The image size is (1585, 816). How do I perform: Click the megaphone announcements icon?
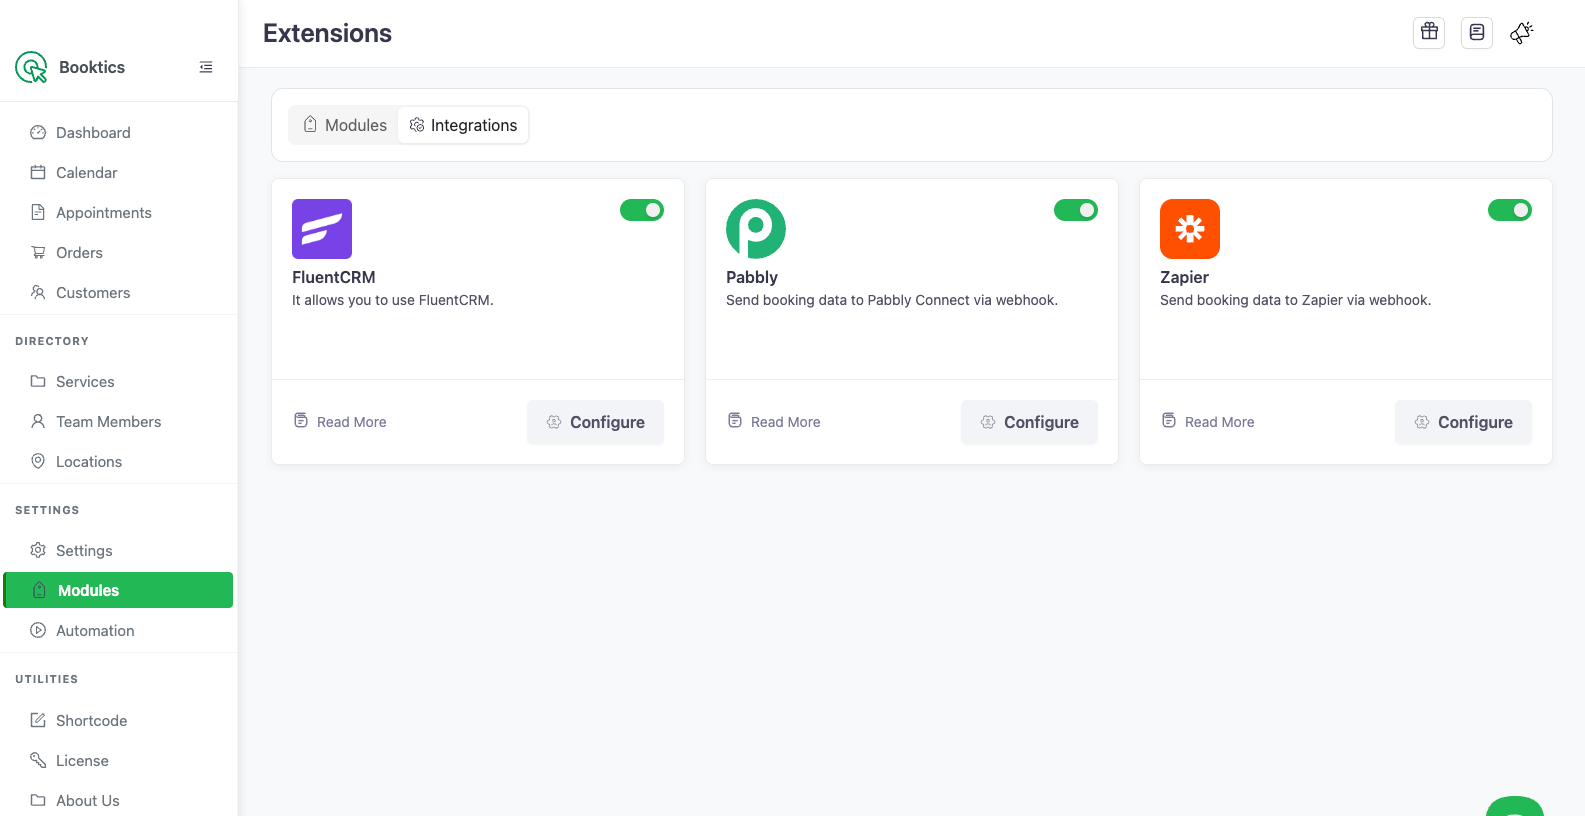[1522, 32]
